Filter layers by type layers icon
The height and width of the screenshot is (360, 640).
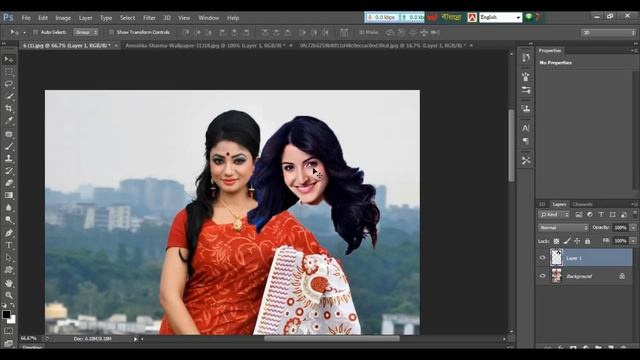coord(601,214)
